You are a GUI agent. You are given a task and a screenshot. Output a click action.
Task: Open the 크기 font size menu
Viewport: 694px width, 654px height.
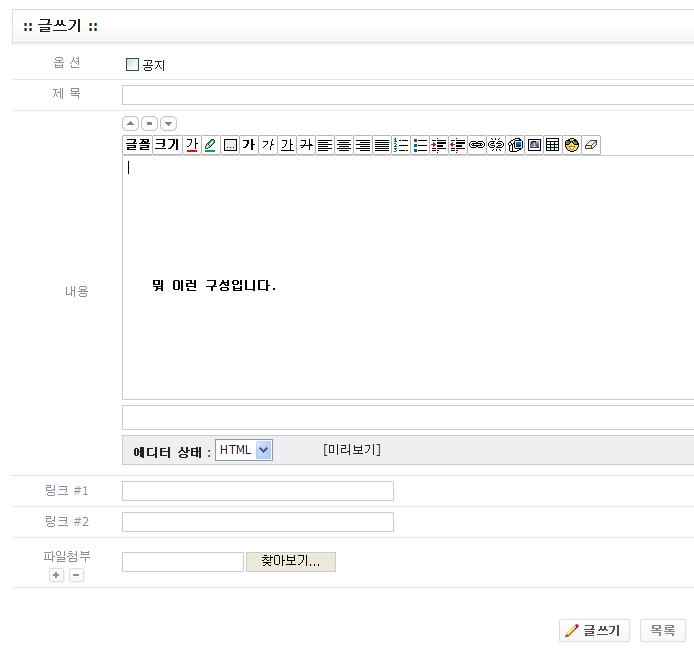coord(167,145)
